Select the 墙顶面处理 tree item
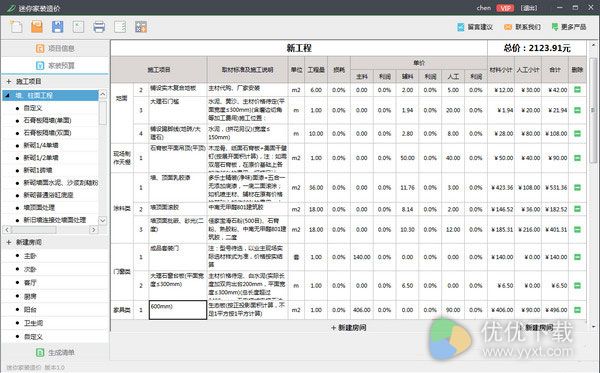 coord(39,208)
